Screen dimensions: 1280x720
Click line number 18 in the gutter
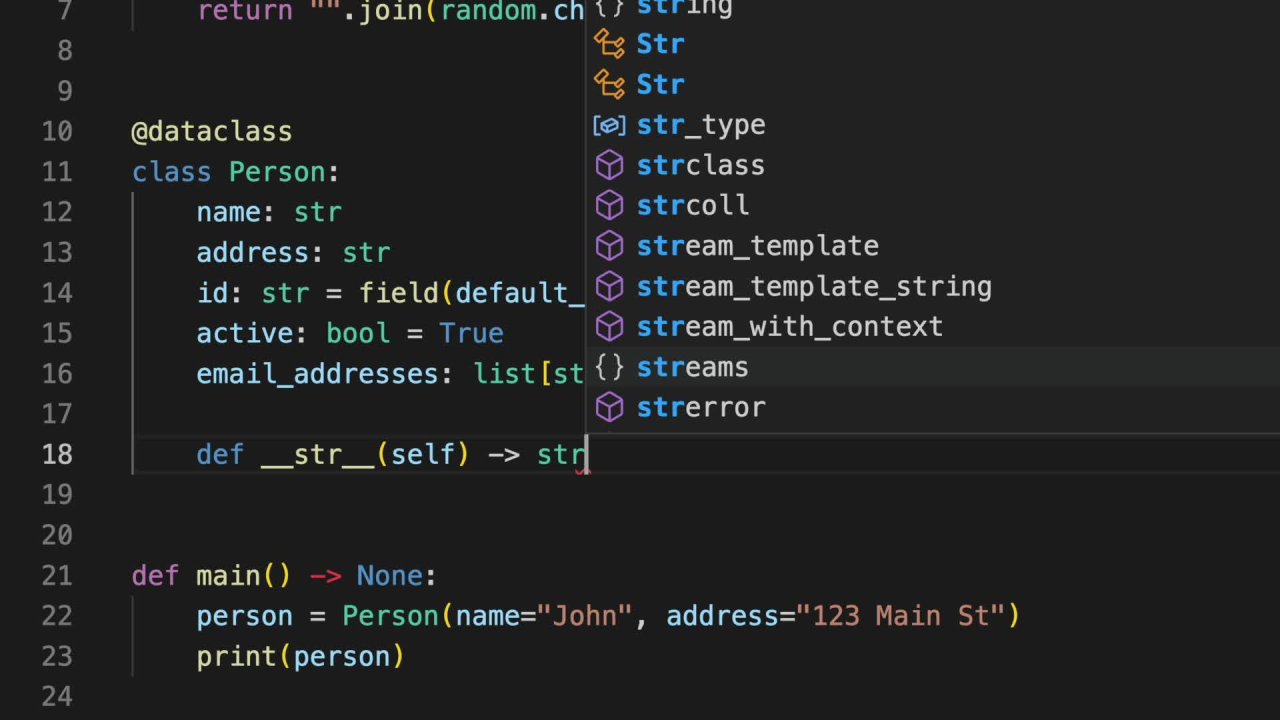[x=57, y=454]
